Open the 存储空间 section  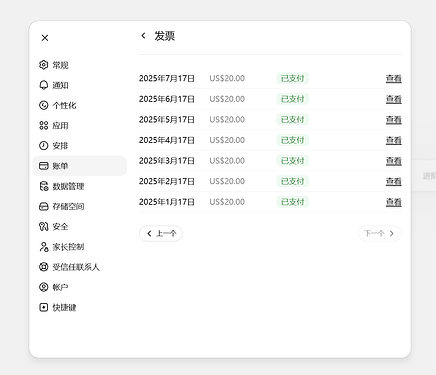coord(80,206)
